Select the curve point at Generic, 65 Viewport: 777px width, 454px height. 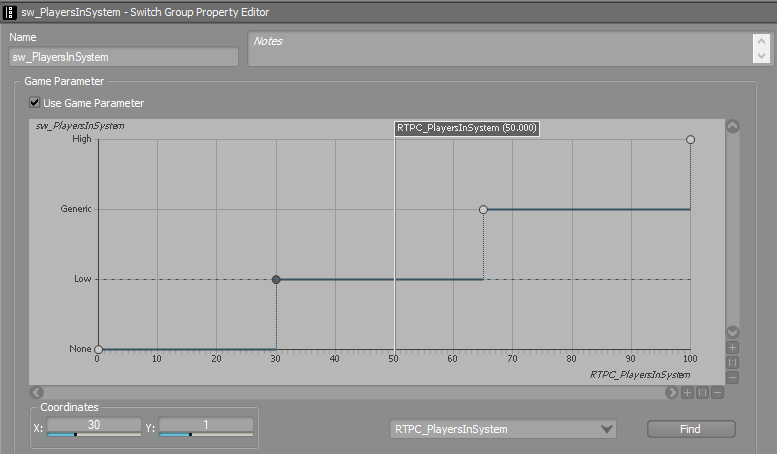point(483,210)
